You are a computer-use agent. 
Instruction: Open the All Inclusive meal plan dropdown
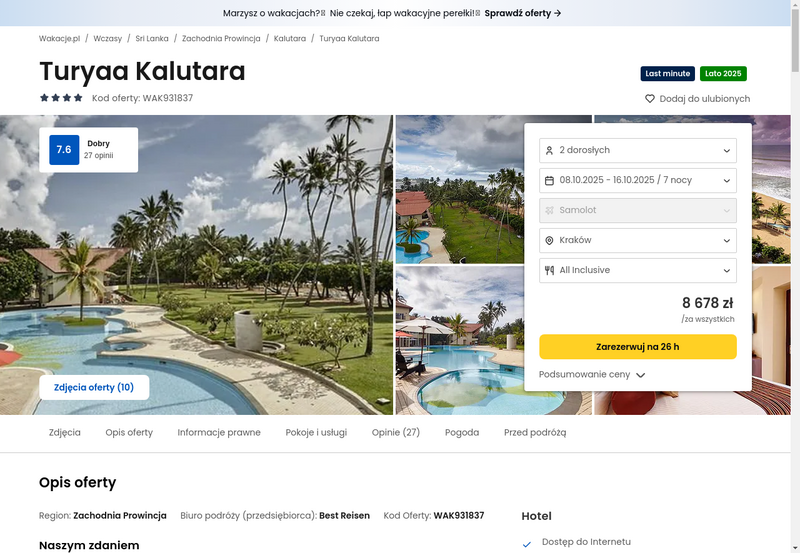(x=638, y=270)
